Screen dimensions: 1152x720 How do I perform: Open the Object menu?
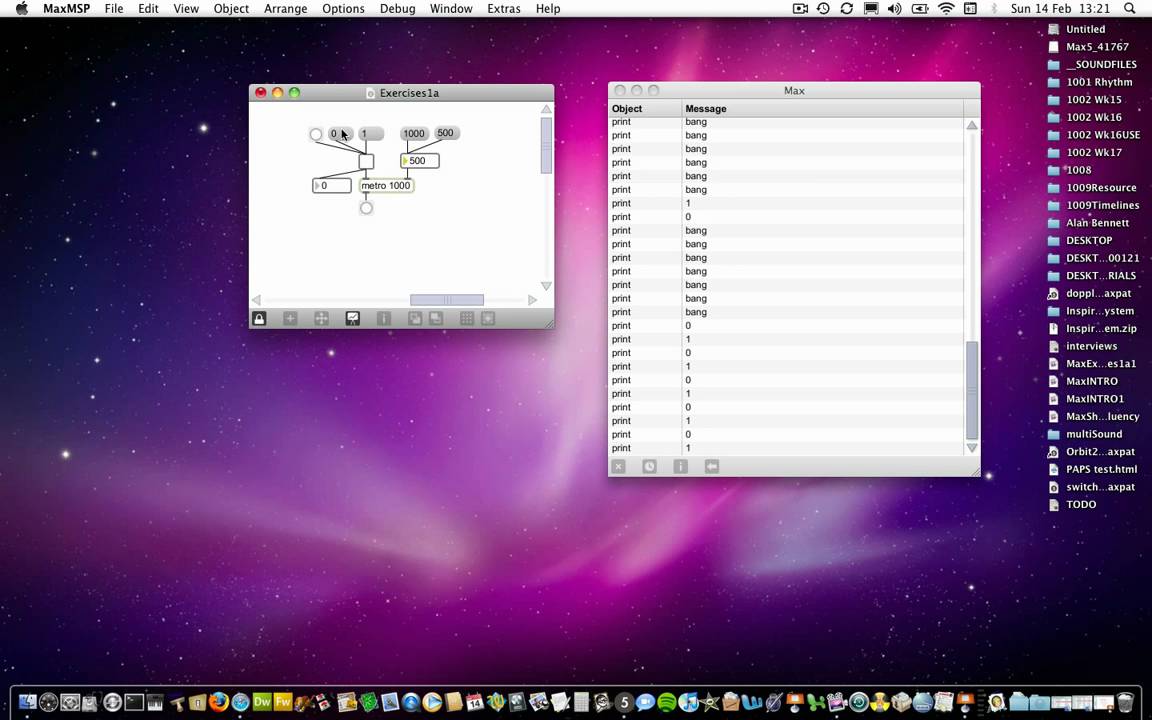[231, 9]
